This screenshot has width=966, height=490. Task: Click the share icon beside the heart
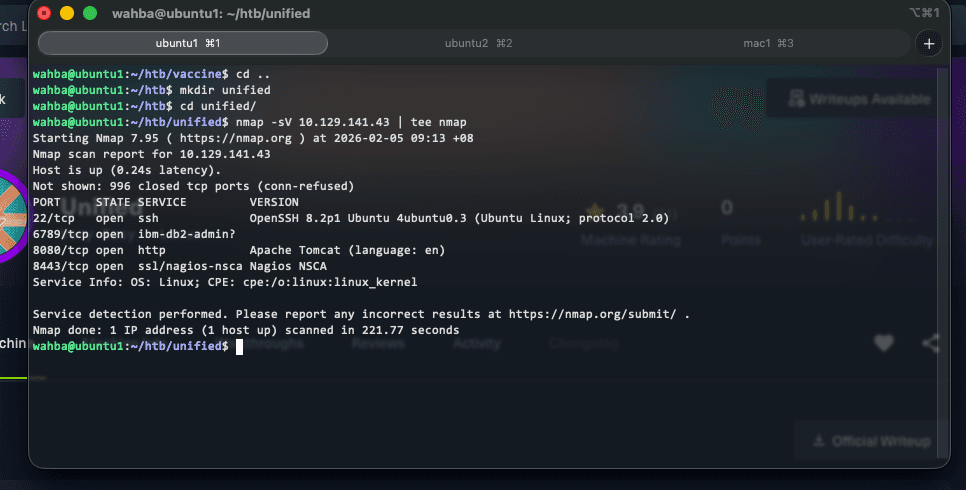tap(931, 343)
